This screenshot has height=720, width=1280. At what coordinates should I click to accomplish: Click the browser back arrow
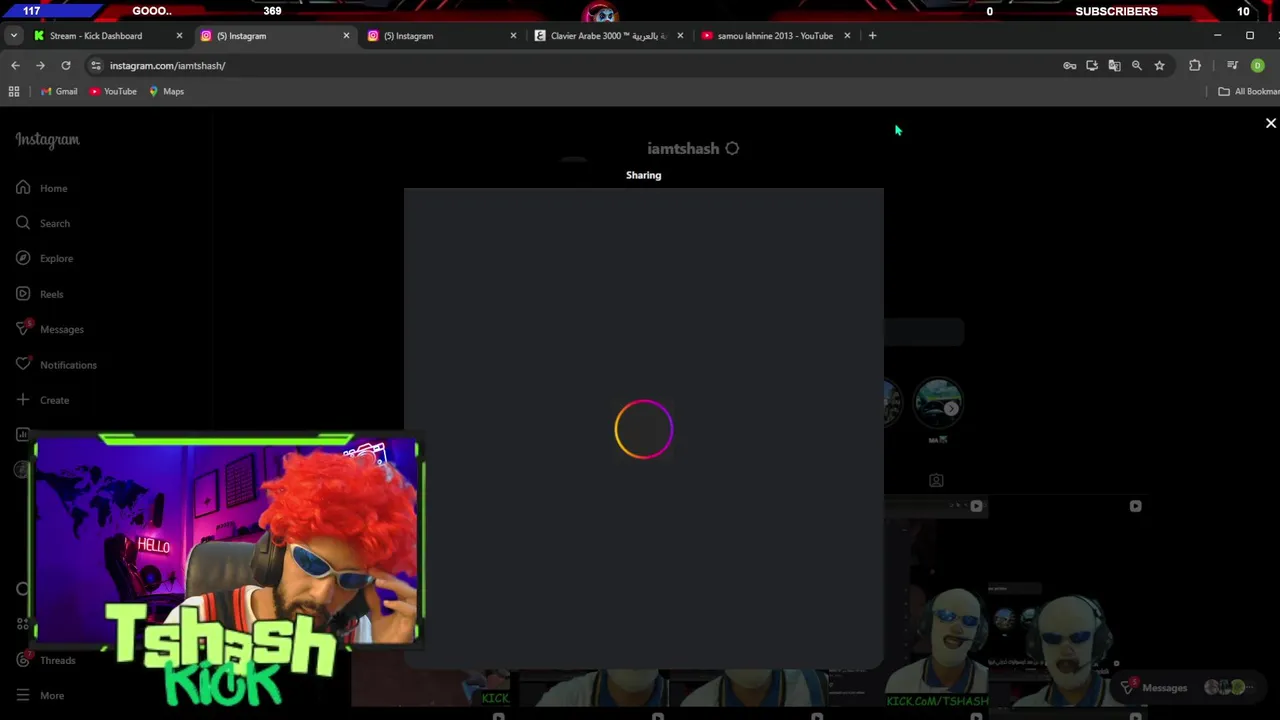click(x=15, y=65)
